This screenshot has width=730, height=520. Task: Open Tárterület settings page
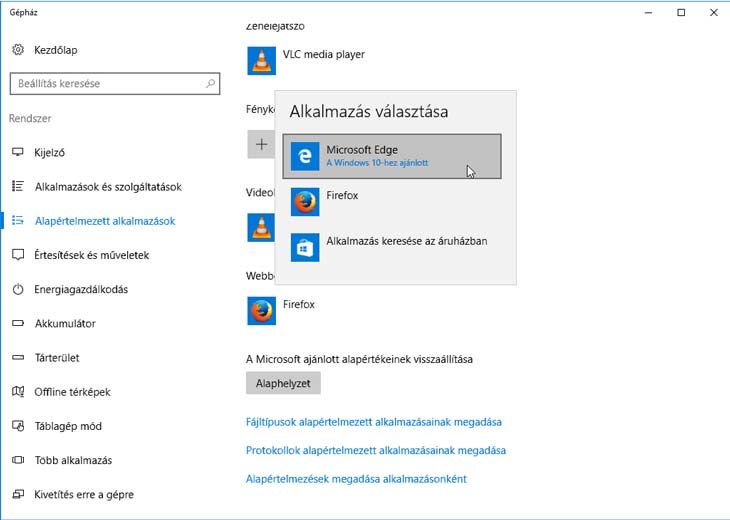pyautogui.click(x=57, y=358)
